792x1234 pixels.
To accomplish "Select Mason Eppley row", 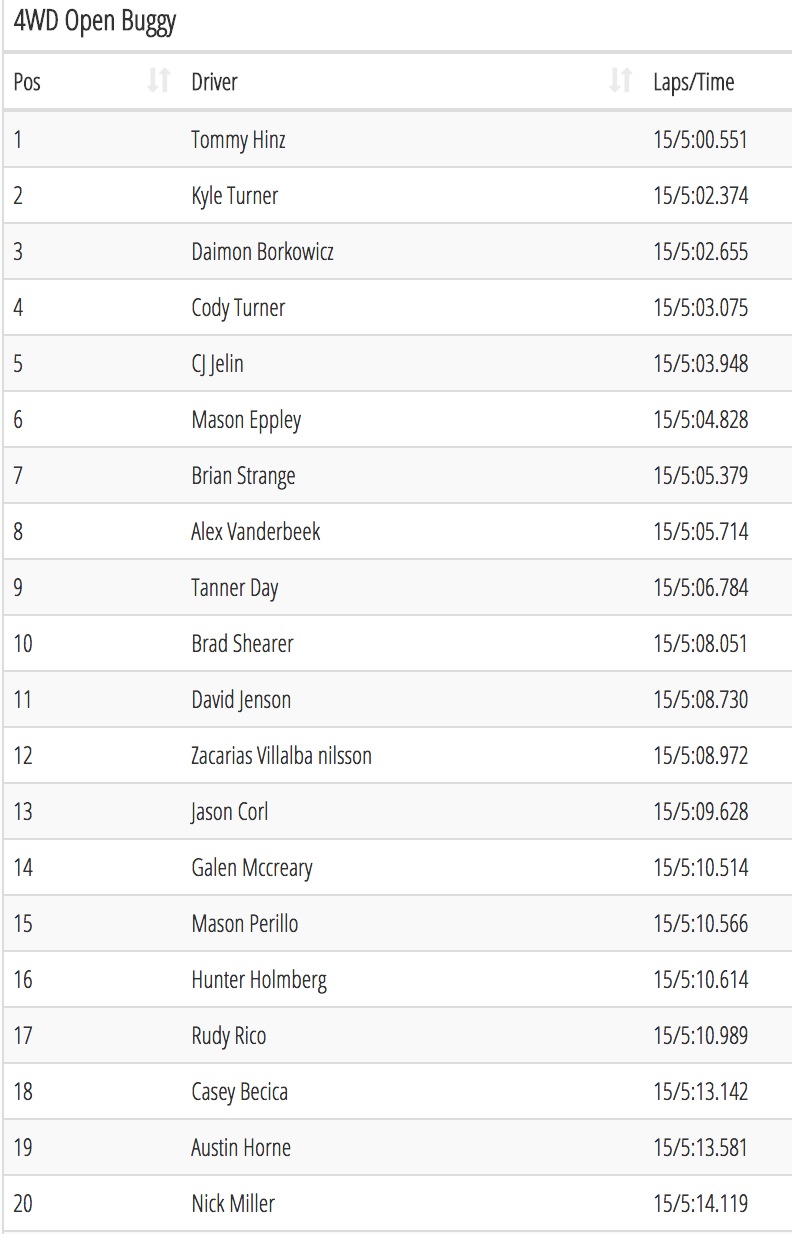I will point(398,419).
